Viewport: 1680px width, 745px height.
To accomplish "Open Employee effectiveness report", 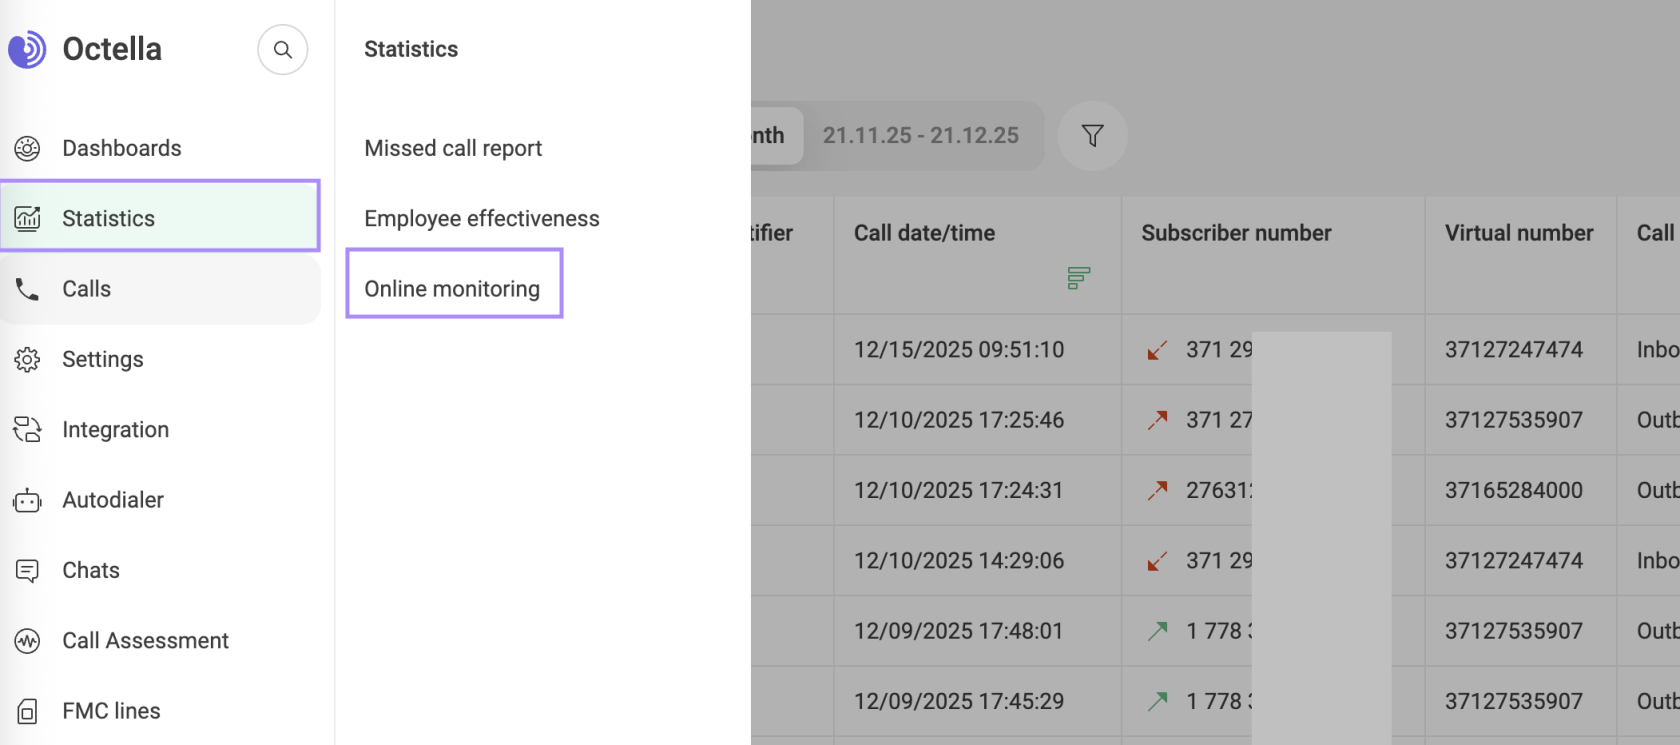I will click(x=482, y=219).
